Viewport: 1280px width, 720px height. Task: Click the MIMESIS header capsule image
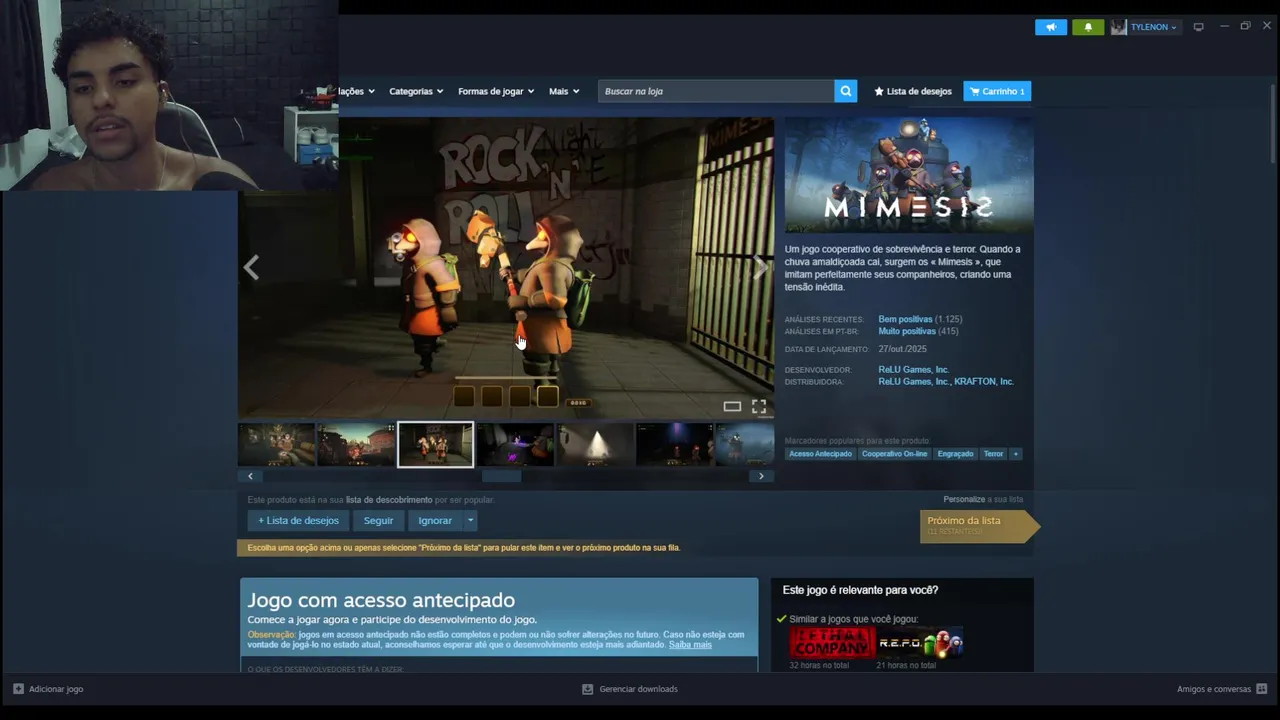click(909, 175)
